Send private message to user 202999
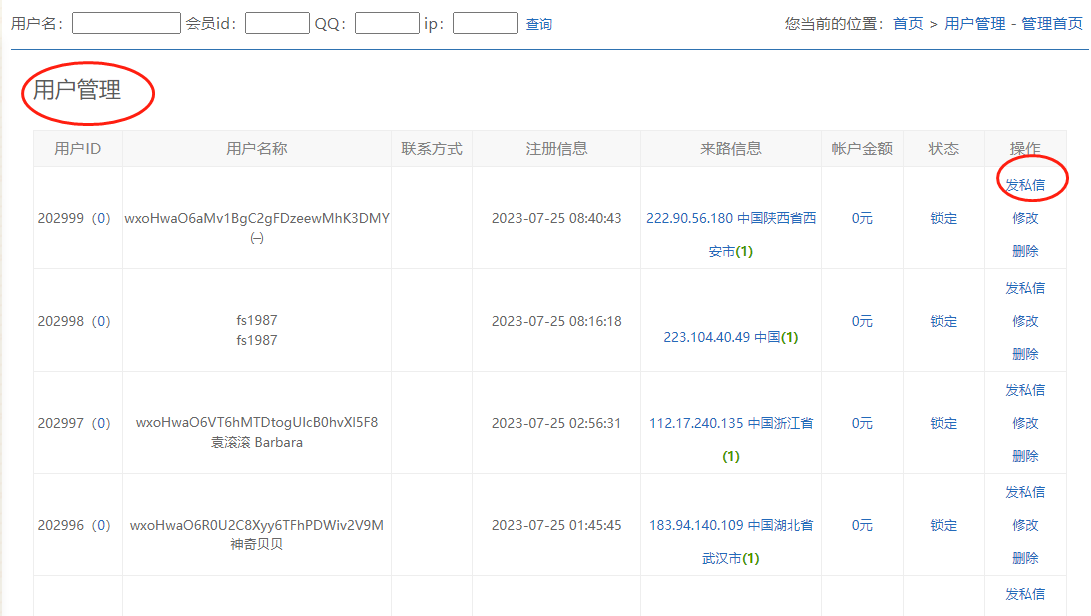Screen dimensions: 1091x616 point(1025,185)
